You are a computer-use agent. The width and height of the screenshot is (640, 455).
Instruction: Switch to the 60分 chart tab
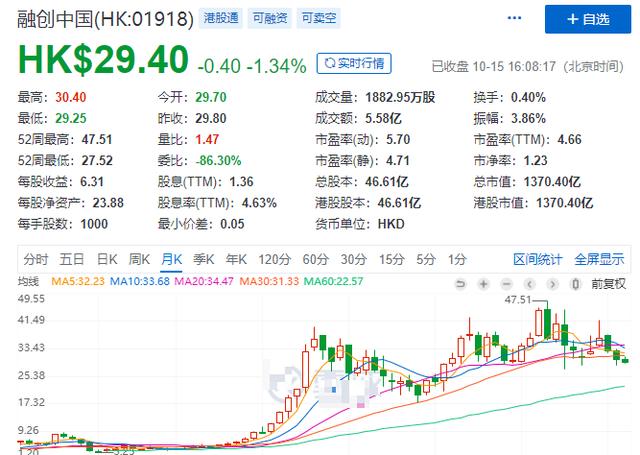[x=316, y=259]
